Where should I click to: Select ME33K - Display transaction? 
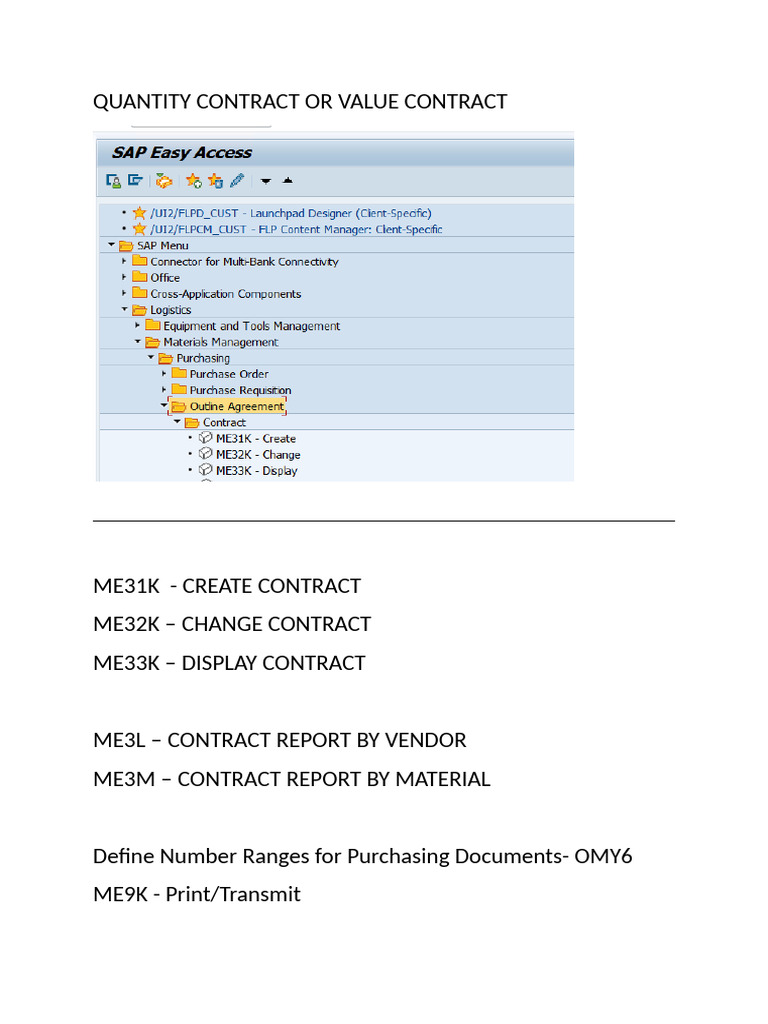[257, 471]
